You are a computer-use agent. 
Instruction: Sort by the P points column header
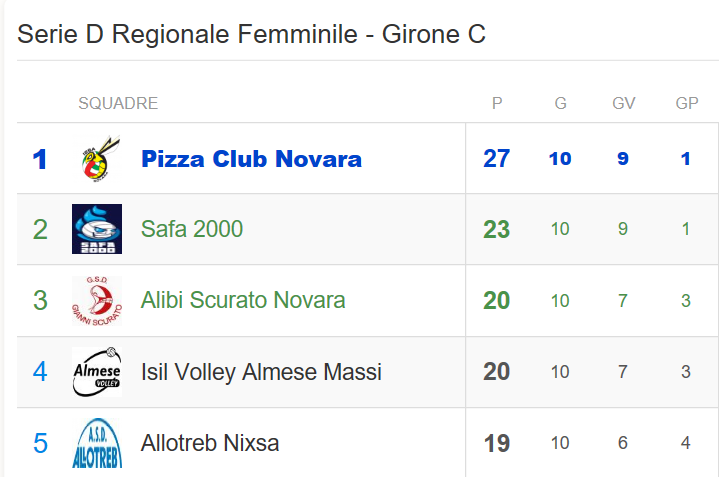click(x=497, y=103)
